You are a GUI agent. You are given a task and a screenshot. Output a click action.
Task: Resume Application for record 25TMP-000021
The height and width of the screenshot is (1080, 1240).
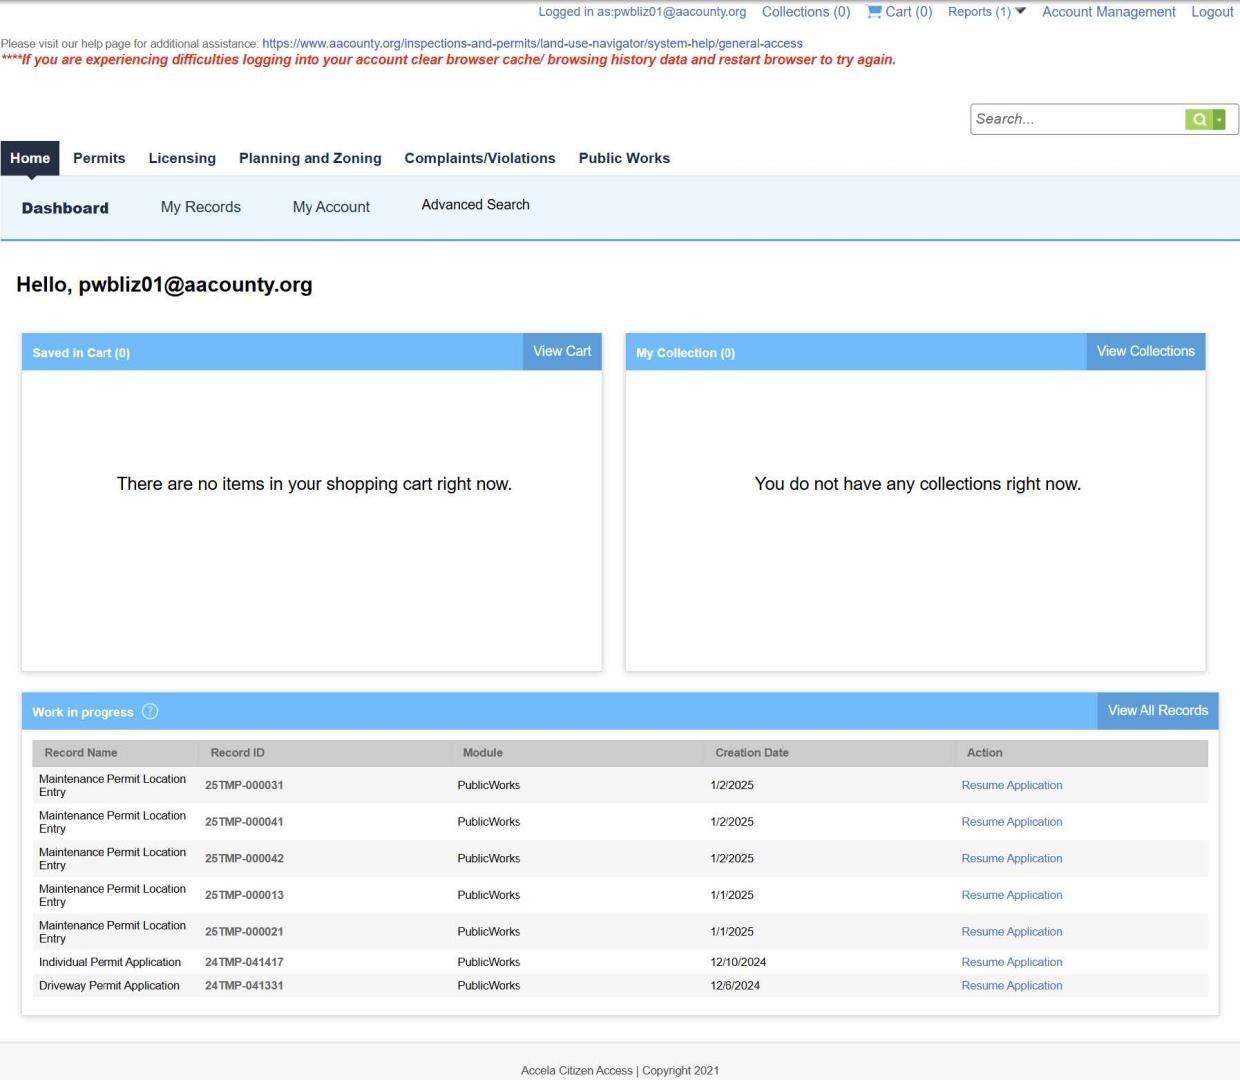[1012, 931]
